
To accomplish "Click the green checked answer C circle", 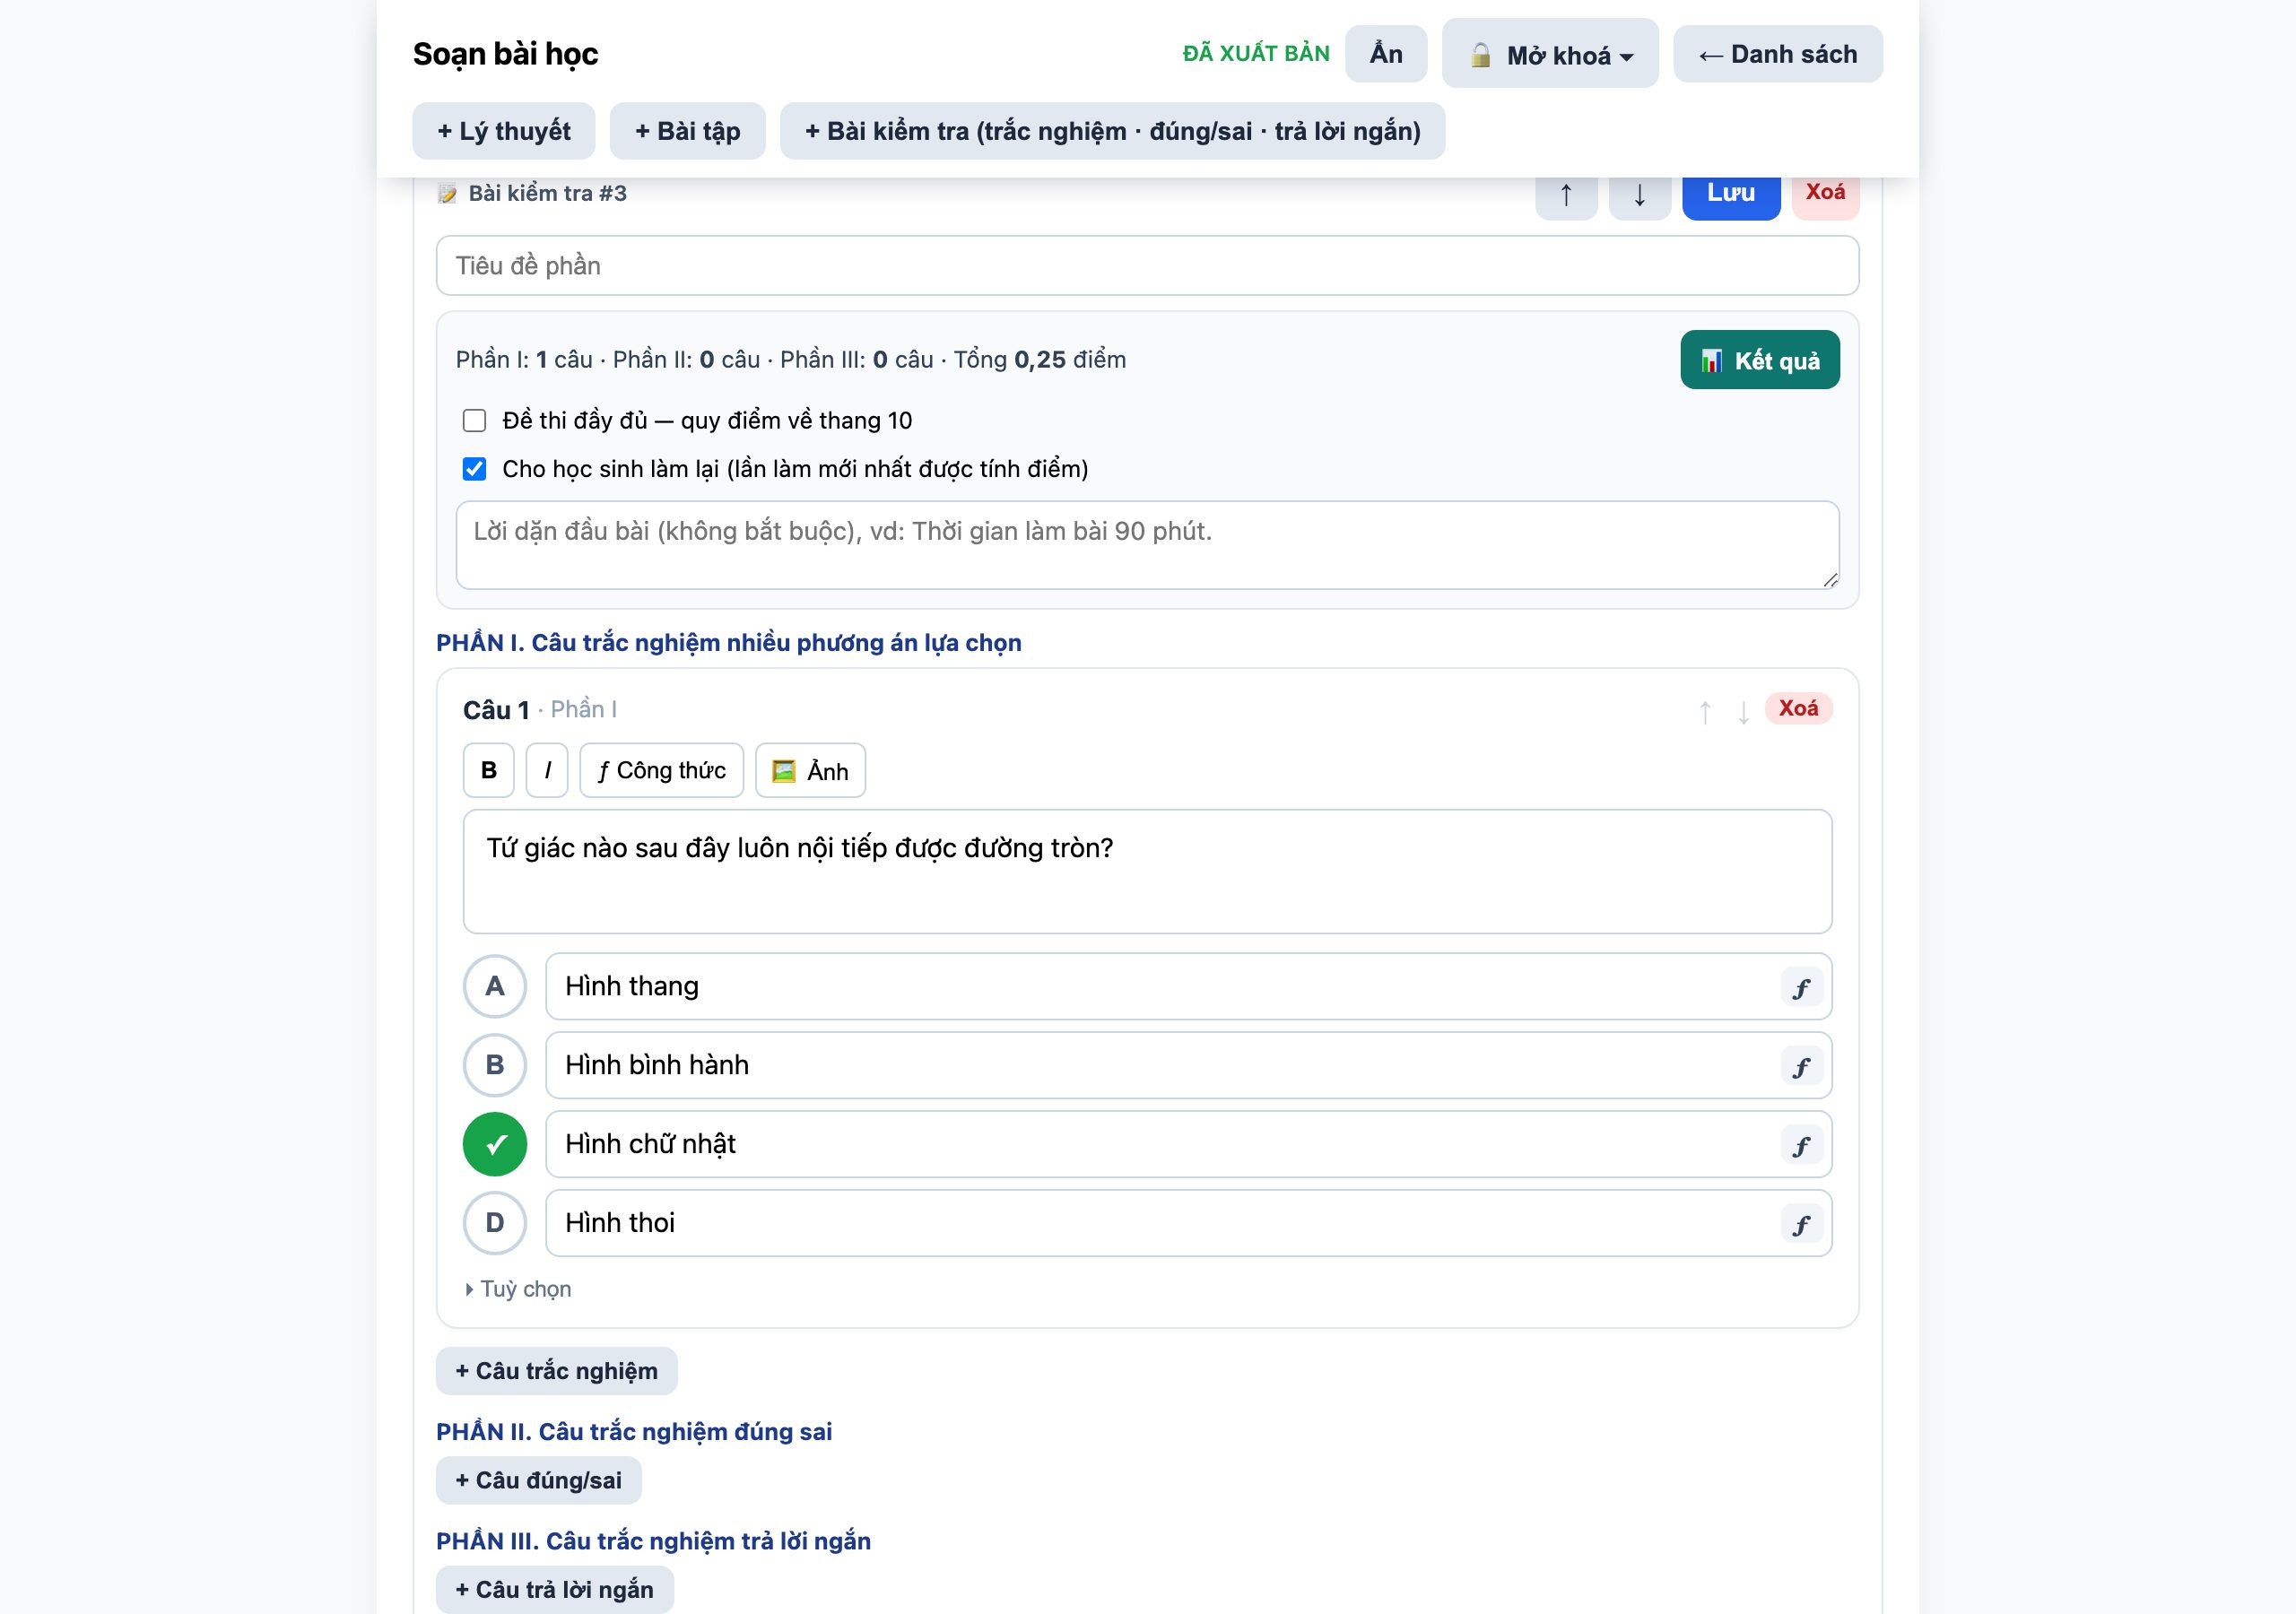I will pyautogui.click(x=495, y=1144).
